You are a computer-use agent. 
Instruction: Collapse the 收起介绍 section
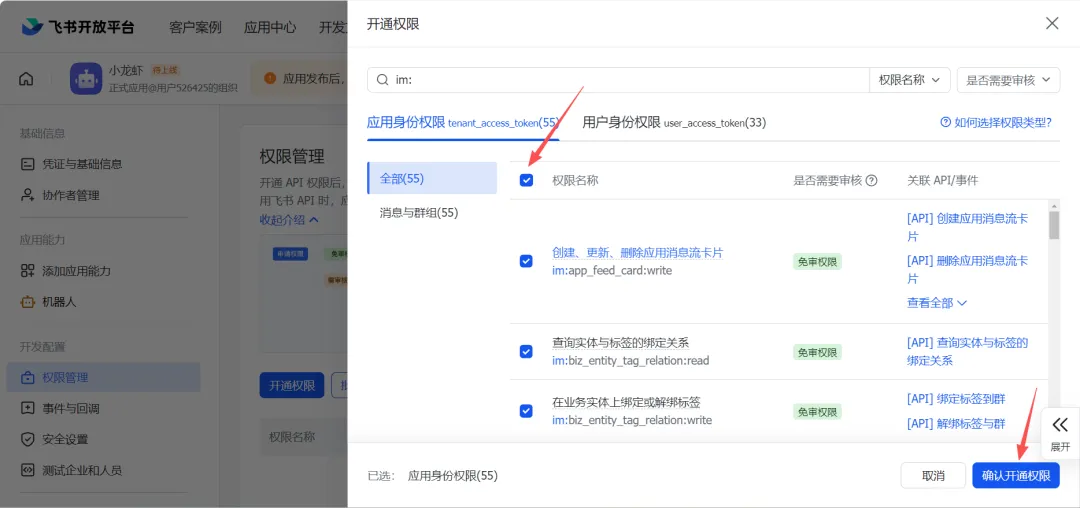point(289,220)
